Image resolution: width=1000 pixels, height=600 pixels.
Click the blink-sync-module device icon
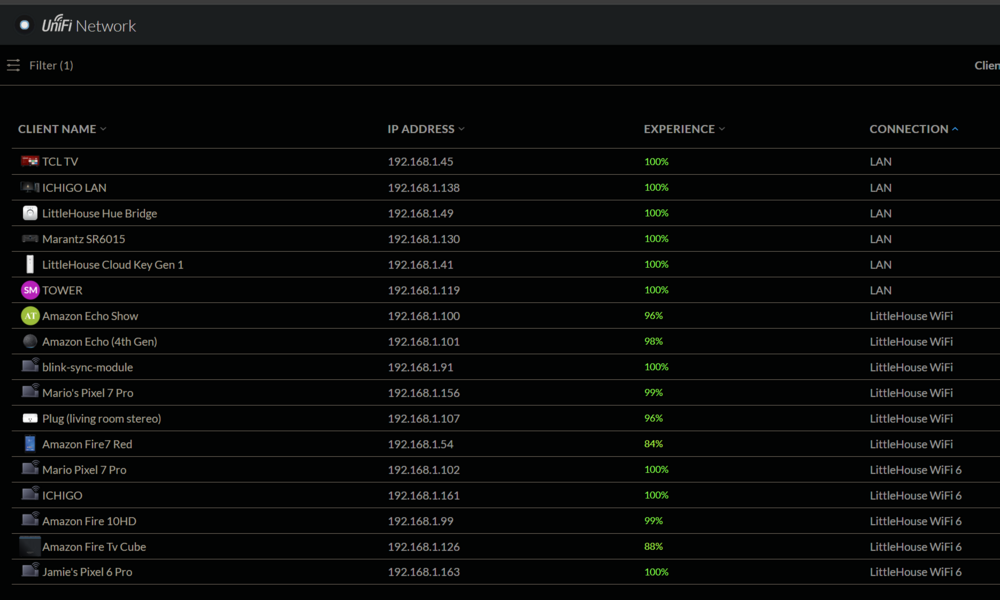30,366
